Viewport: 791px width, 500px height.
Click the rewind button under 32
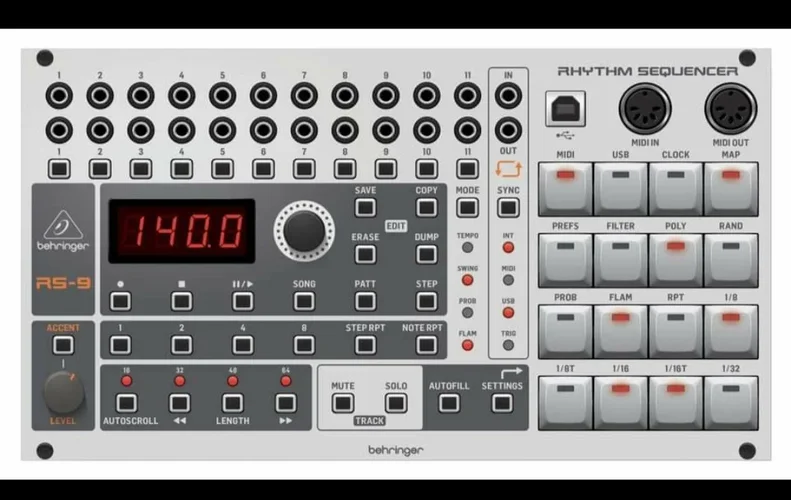(x=180, y=403)
